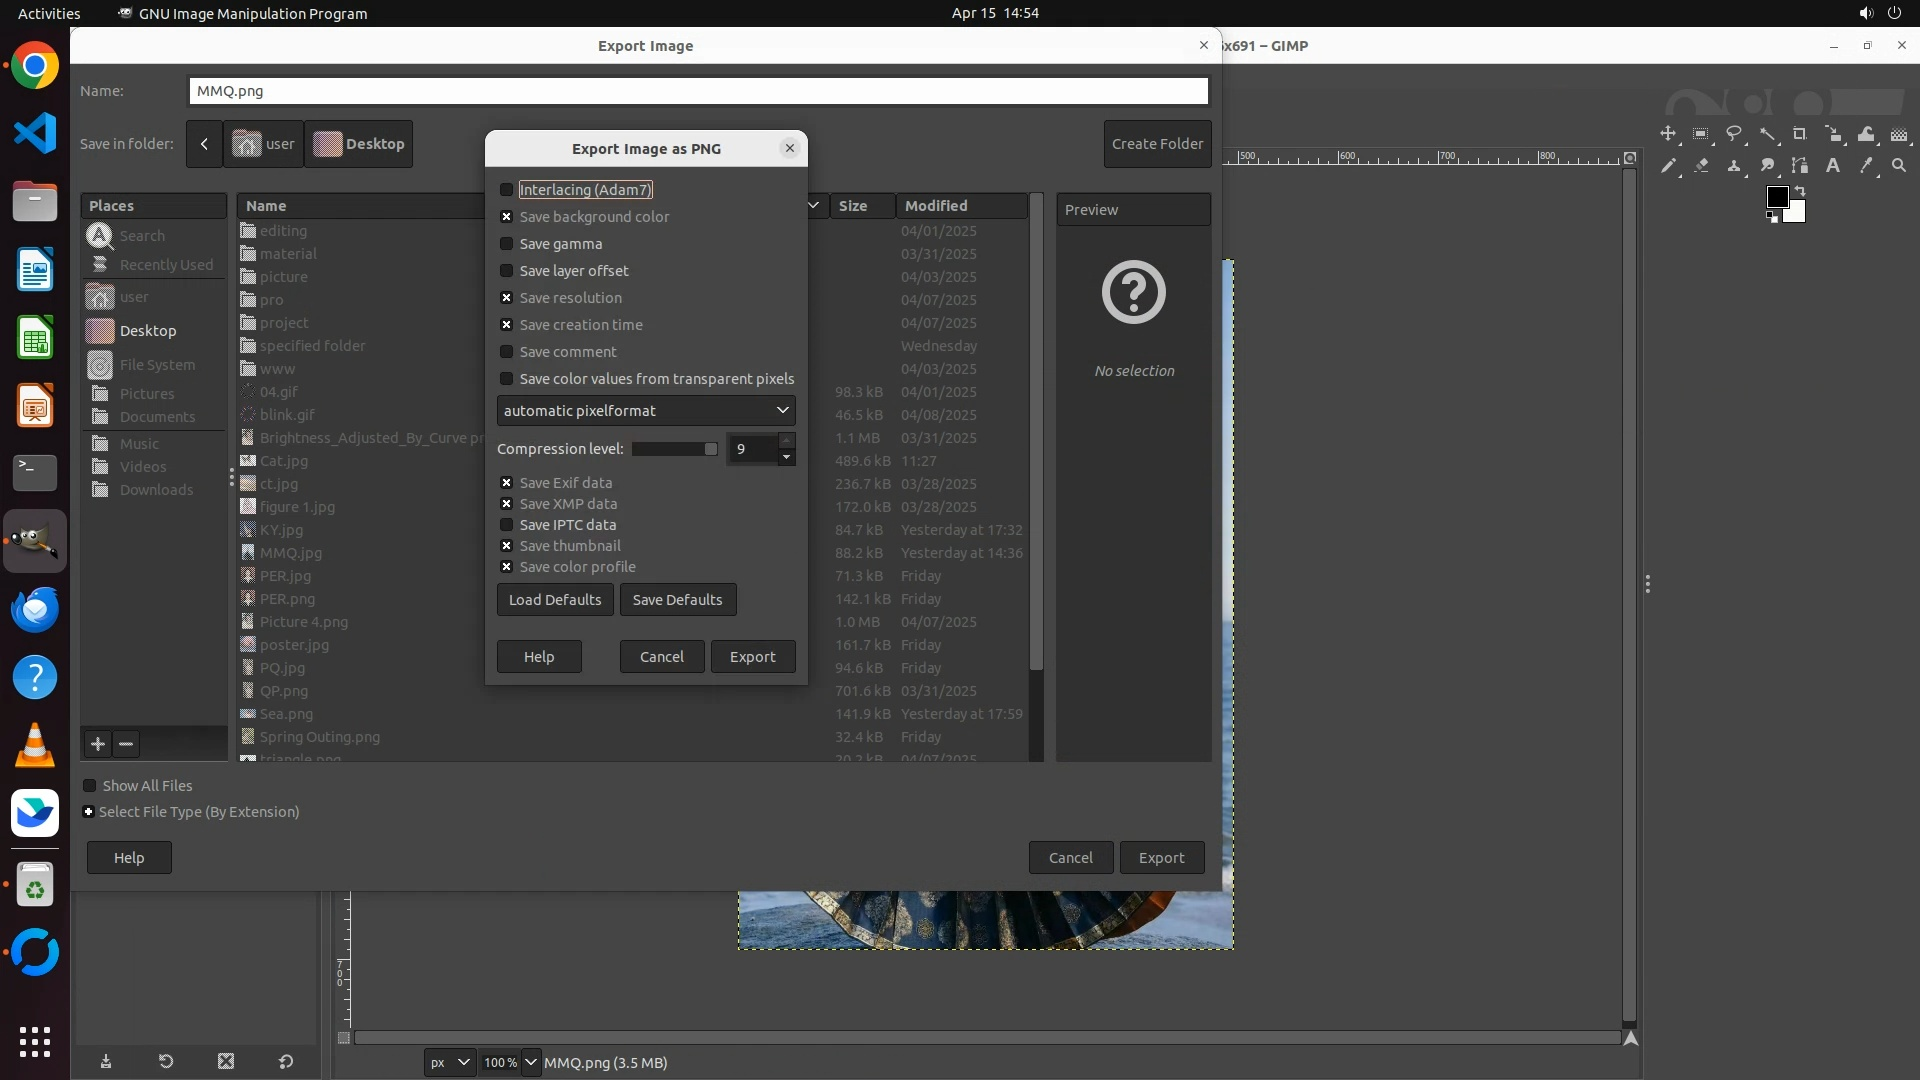This screenshot has width=1920, height=1080.
Task: Click the Compression level slider
Action: tap(674, 449)
